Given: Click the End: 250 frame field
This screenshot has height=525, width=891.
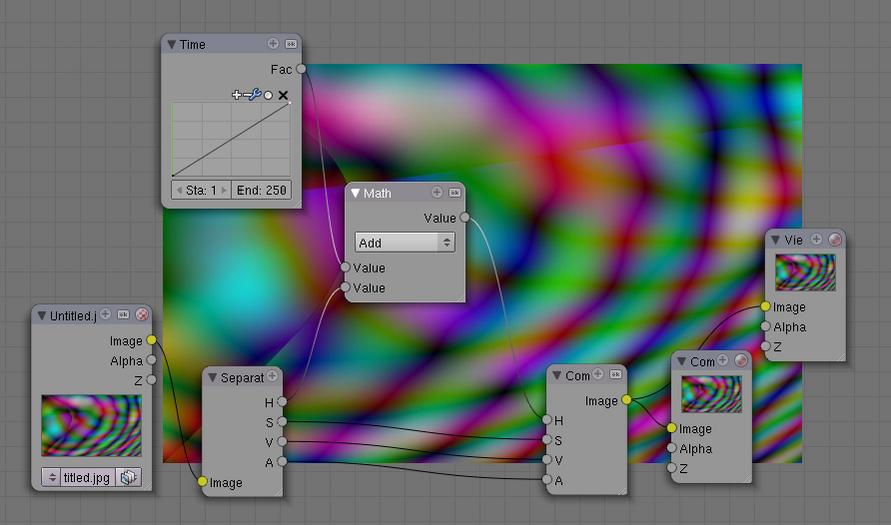Looking at the screenshot, I should coord(261,190).
